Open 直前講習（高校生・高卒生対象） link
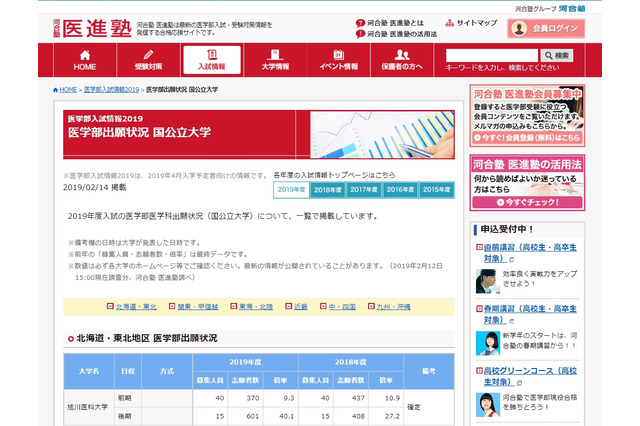Viewport: 640px width, 426px height. [x=530, y=253]
